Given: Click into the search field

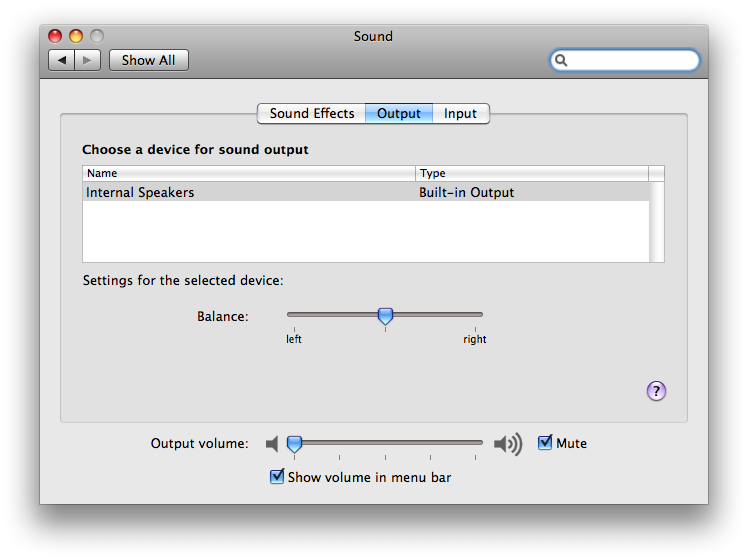Looking at the screenshot, I should click(632, 60).
